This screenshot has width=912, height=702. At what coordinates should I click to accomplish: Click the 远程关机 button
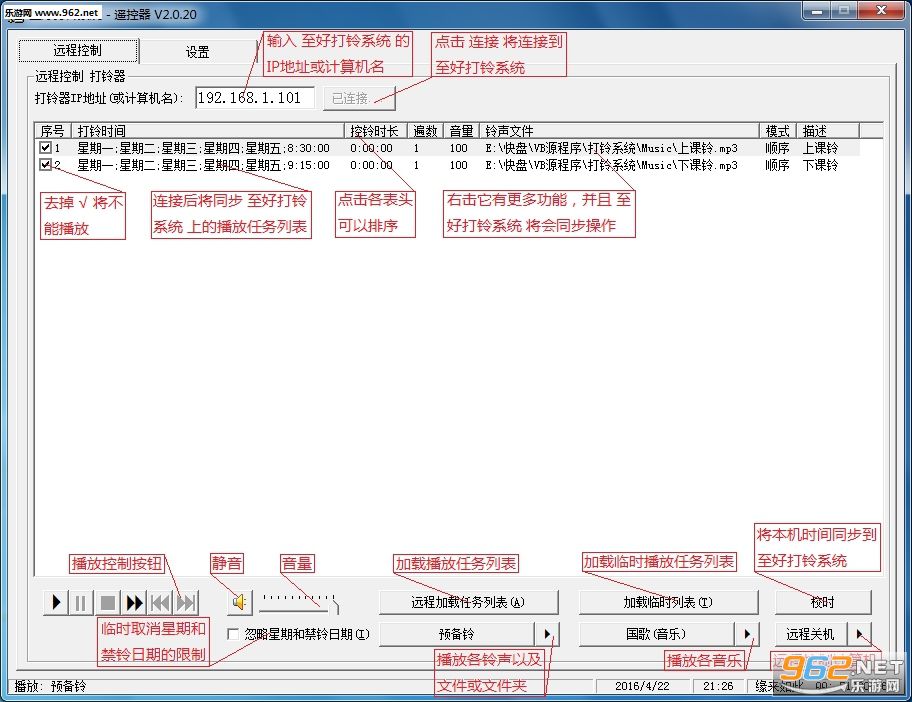click(x=810, y=634)
